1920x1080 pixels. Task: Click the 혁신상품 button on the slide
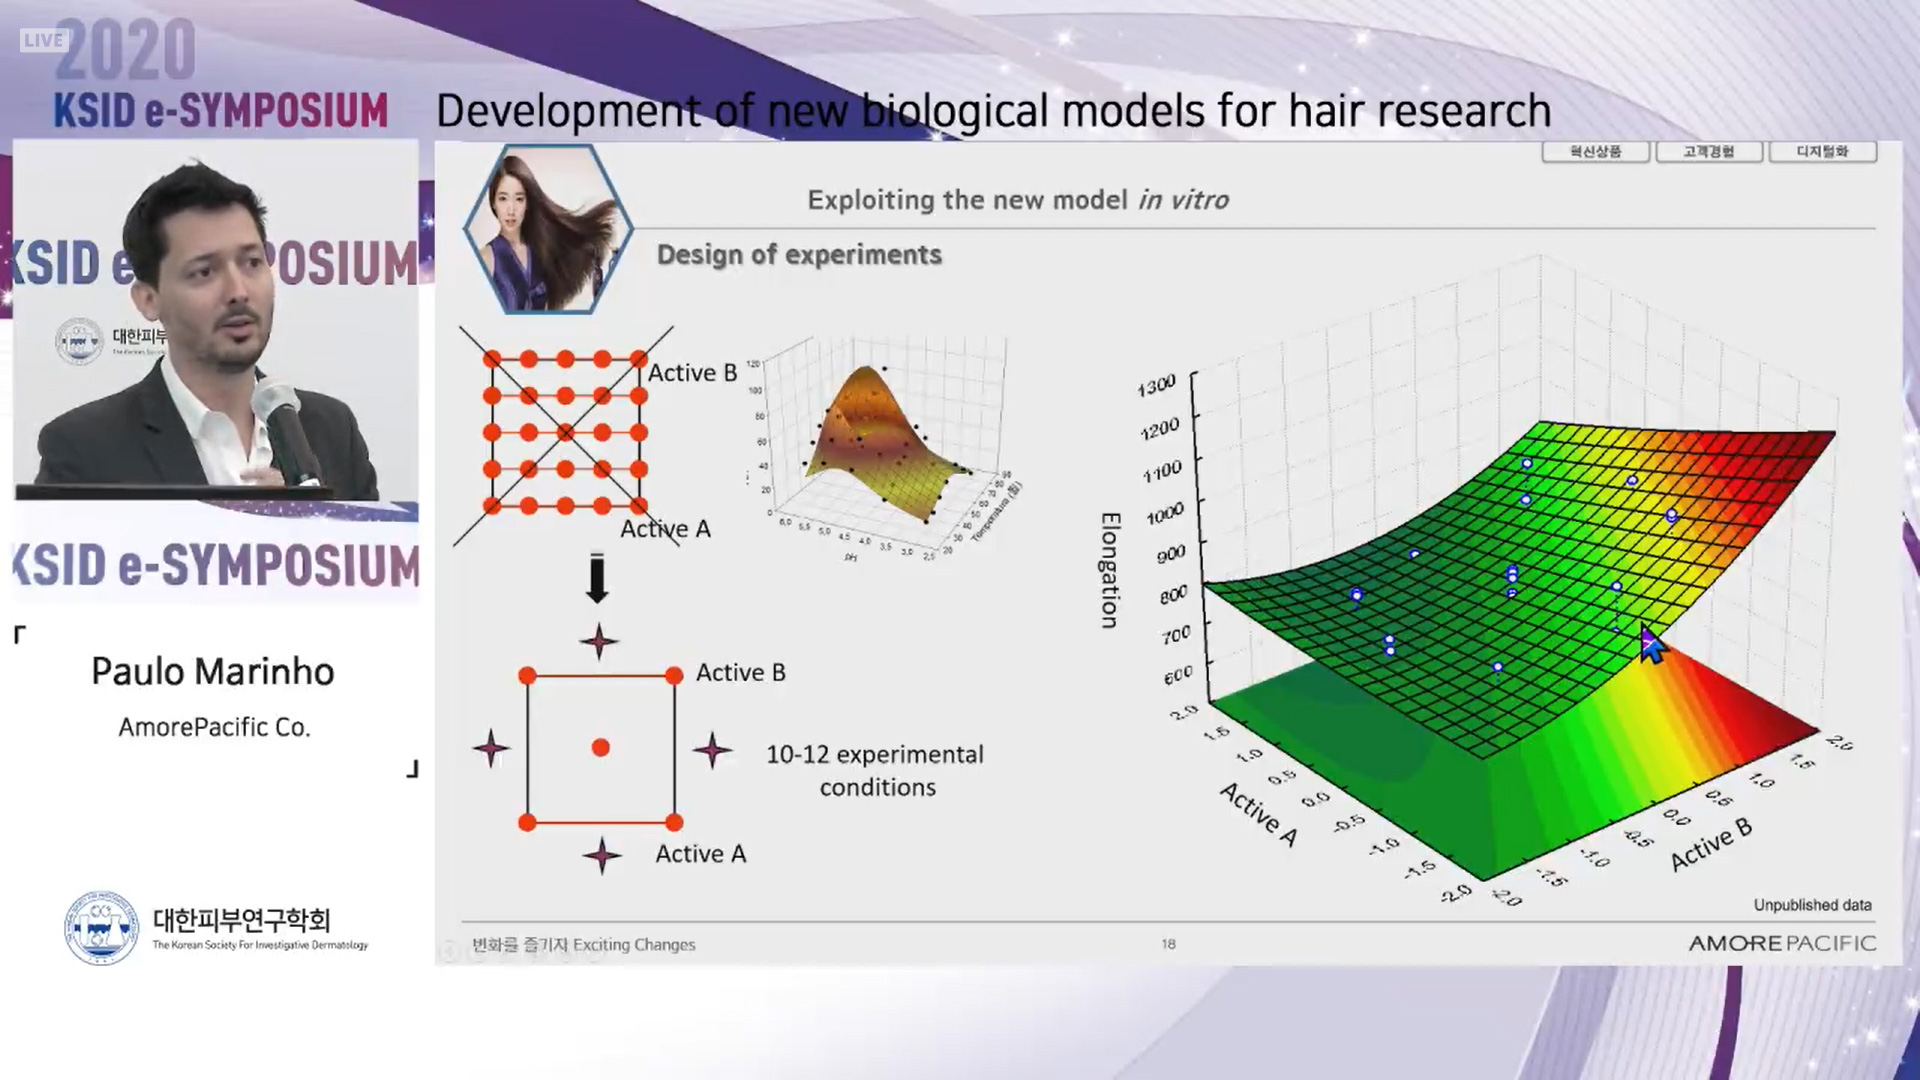click(1595, 152)
